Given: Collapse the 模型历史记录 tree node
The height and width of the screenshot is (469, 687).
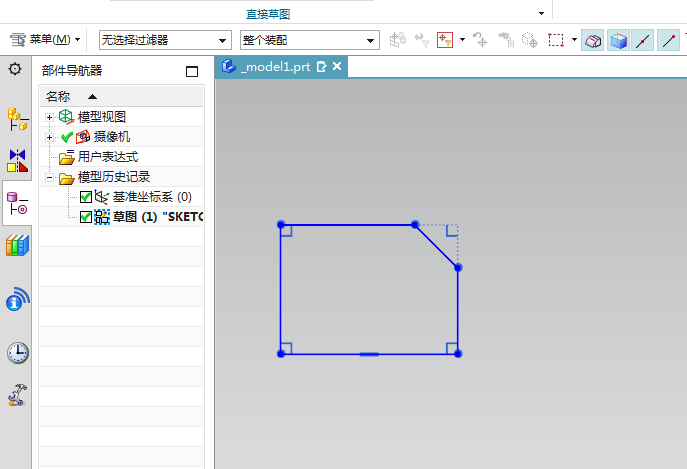Looking at the screenshot, I should (49, 177).
